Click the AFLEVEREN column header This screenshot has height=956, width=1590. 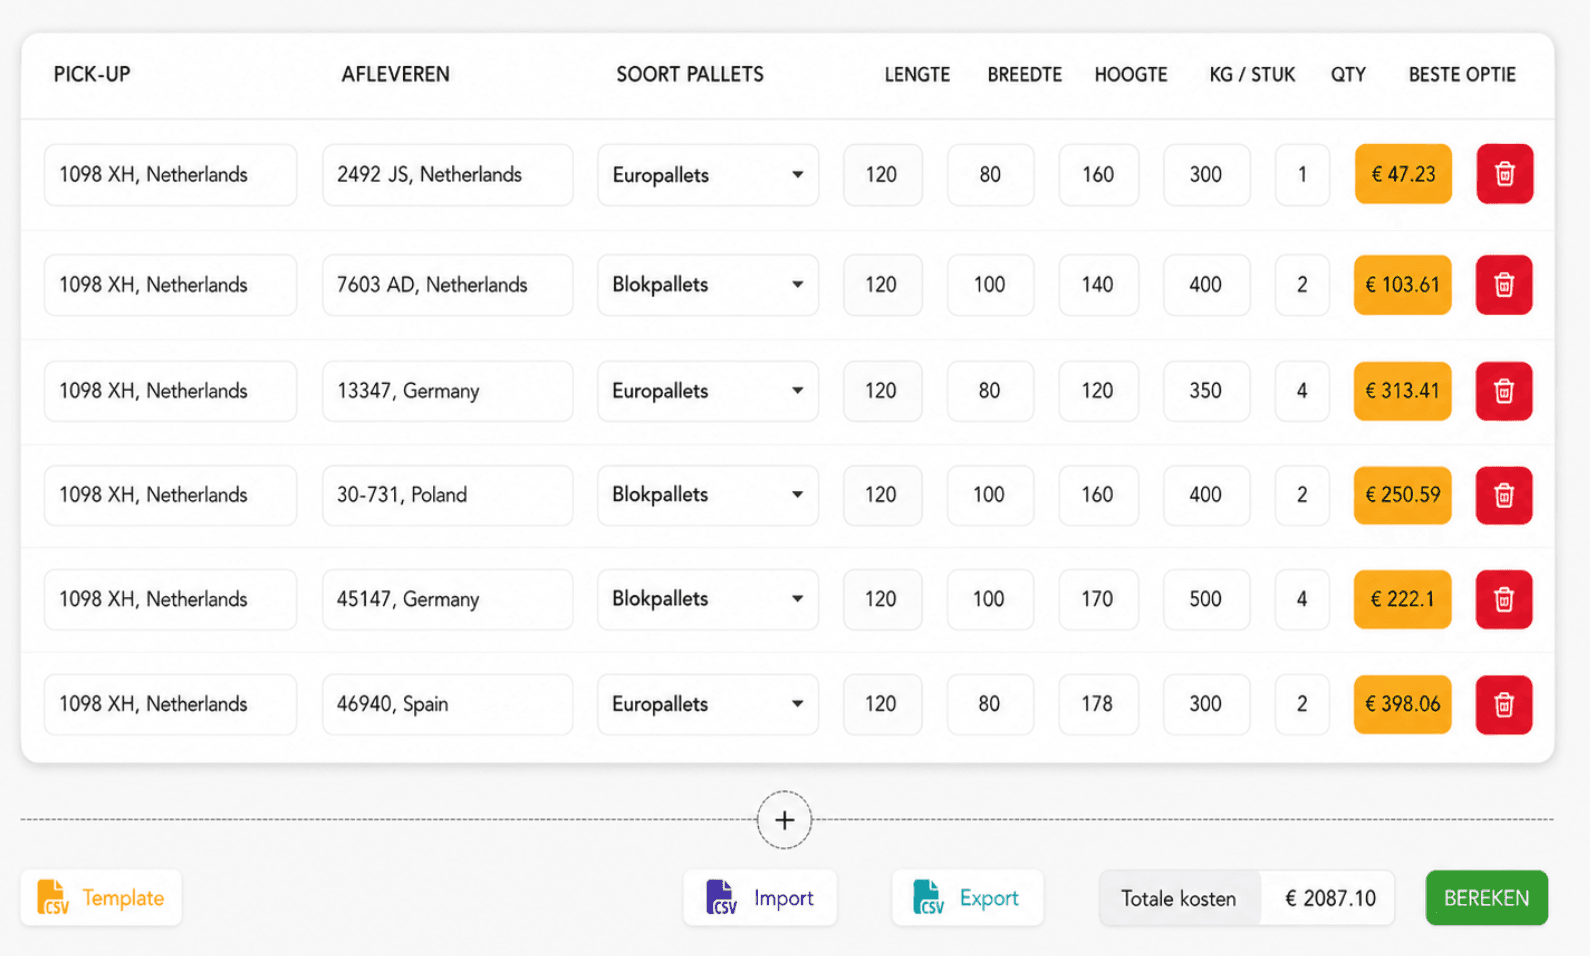coord(395,74)
